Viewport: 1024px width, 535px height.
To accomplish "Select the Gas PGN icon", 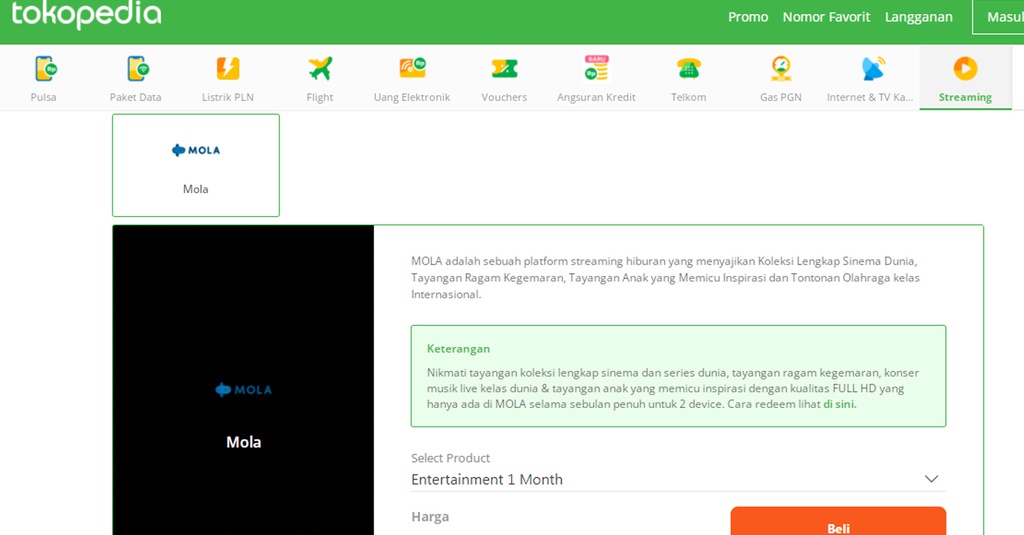I will click(x=781, y=69).
